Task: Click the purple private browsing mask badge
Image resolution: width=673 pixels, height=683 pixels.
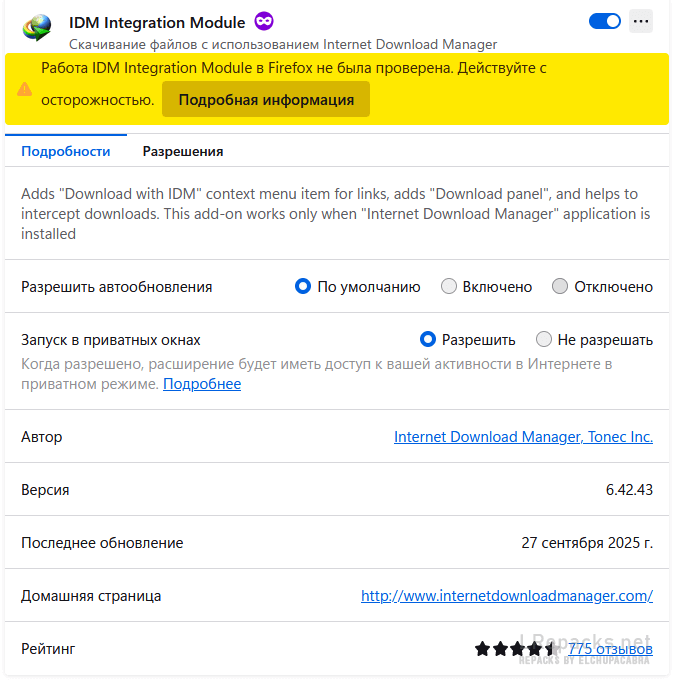Action: 264,21
